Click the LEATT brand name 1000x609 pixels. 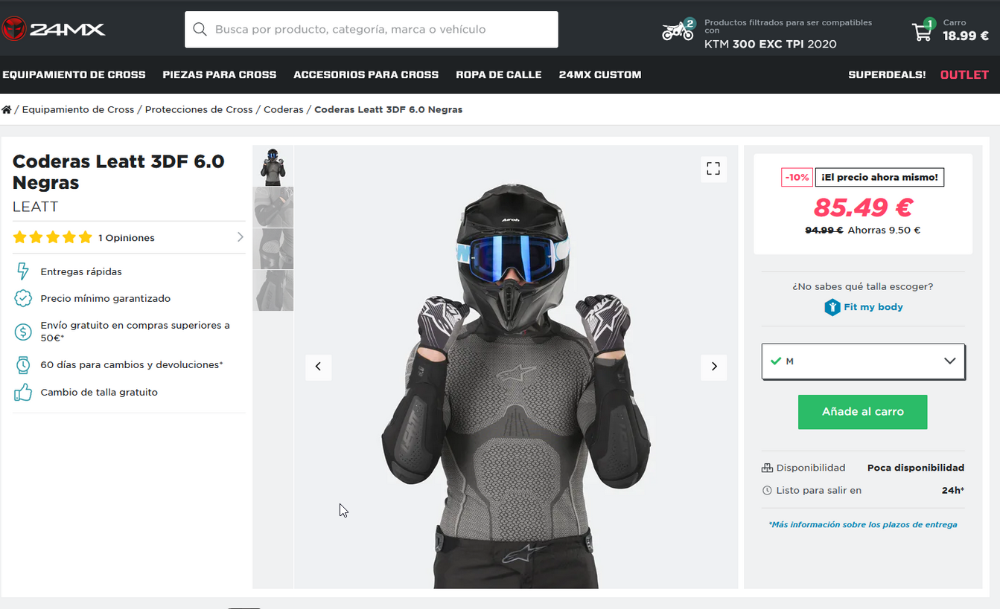35,207
